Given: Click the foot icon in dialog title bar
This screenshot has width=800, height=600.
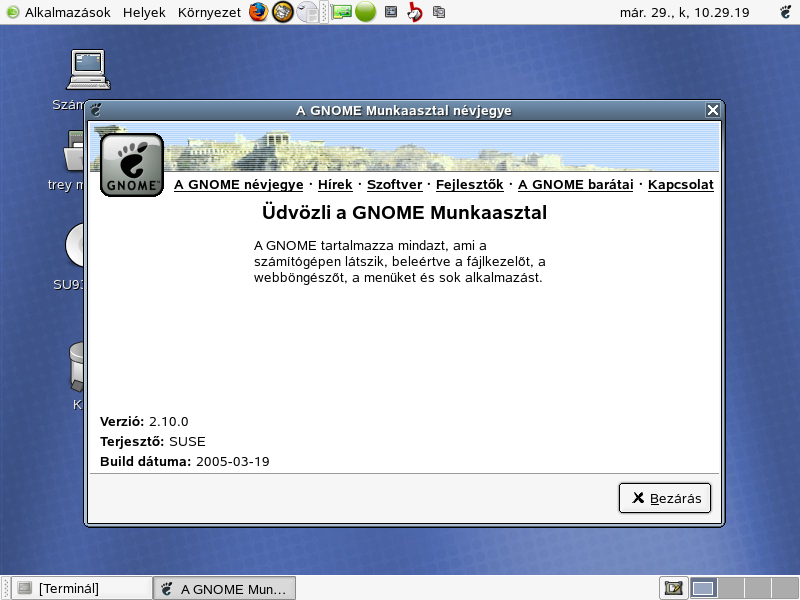Looking at the screenshot, I should click(x=95, y=110).
